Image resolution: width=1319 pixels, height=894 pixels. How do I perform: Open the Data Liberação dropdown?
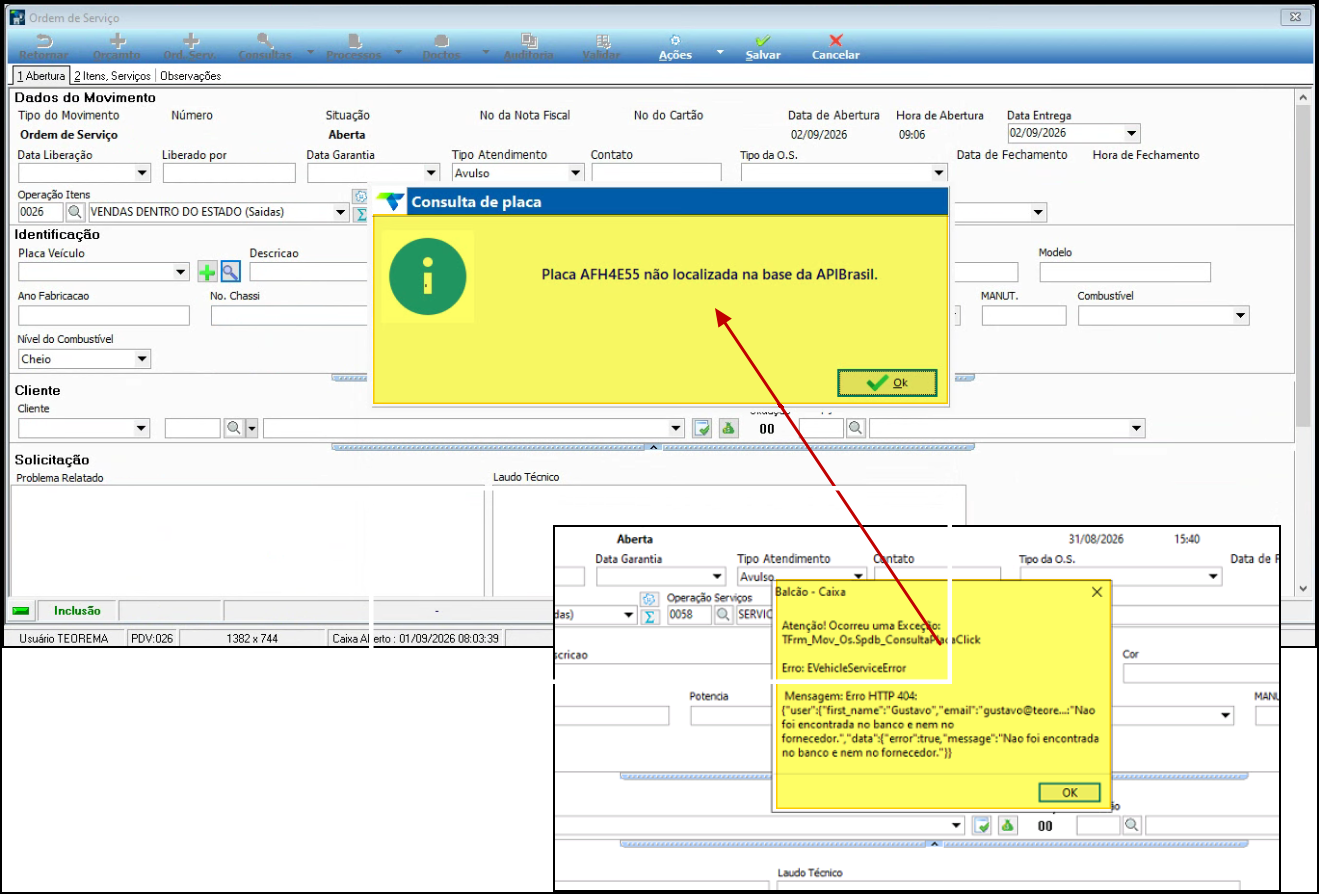click(x=142, y=173)
